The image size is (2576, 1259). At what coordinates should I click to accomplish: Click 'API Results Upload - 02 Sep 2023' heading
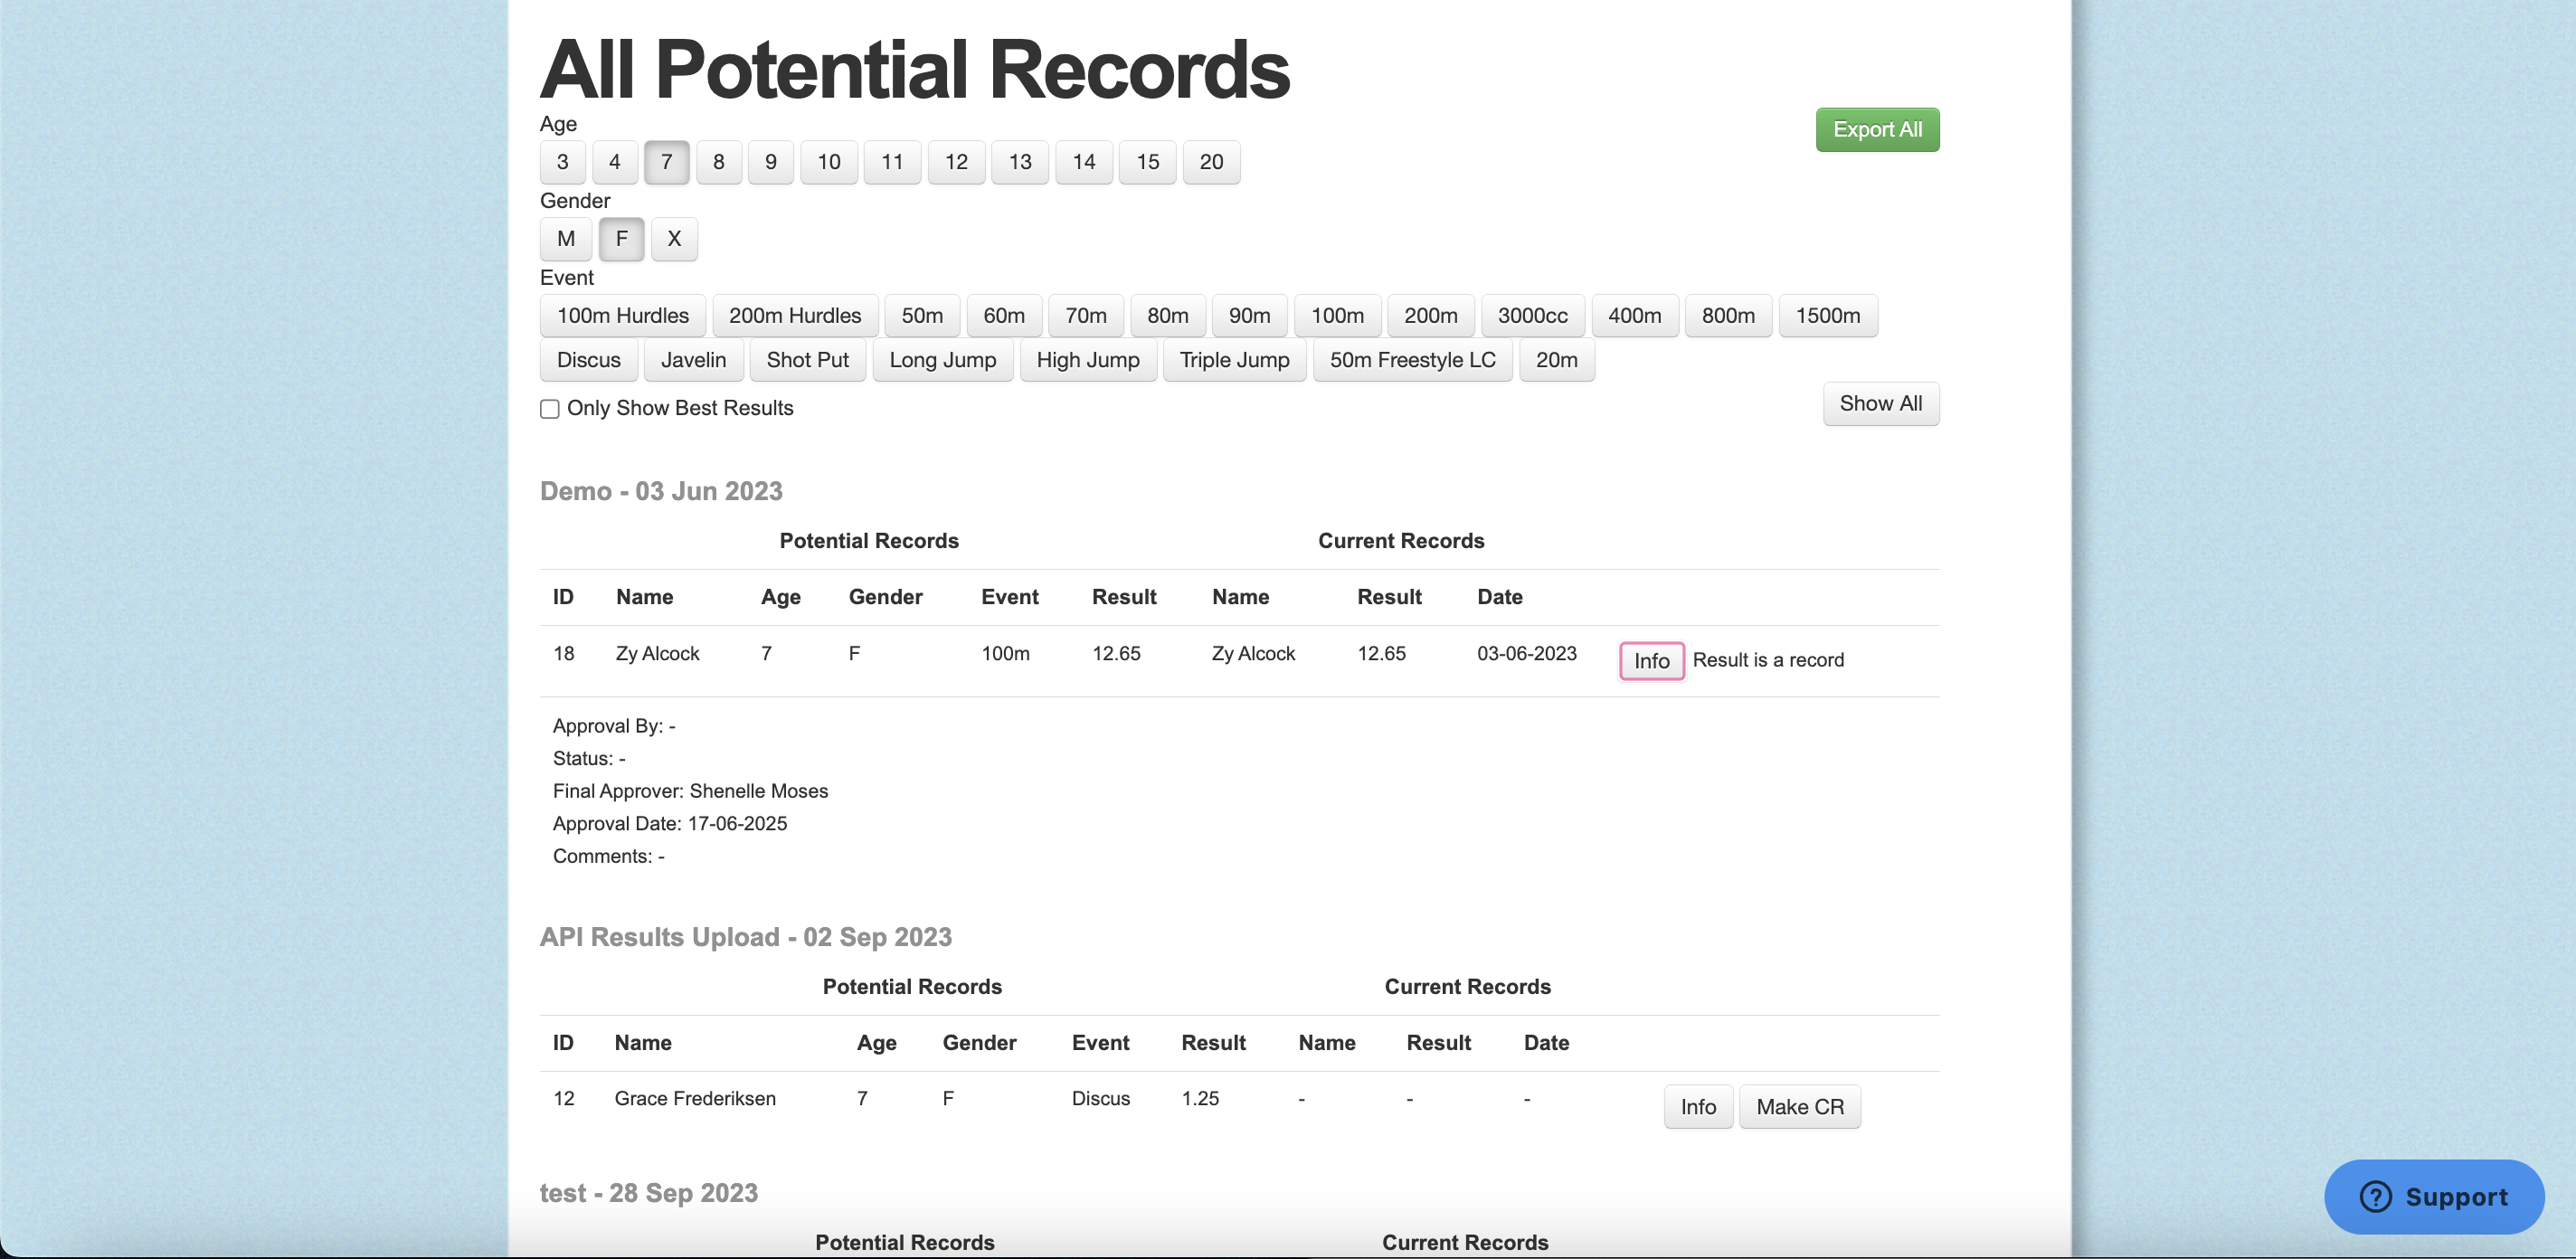(x=746, y=937)
